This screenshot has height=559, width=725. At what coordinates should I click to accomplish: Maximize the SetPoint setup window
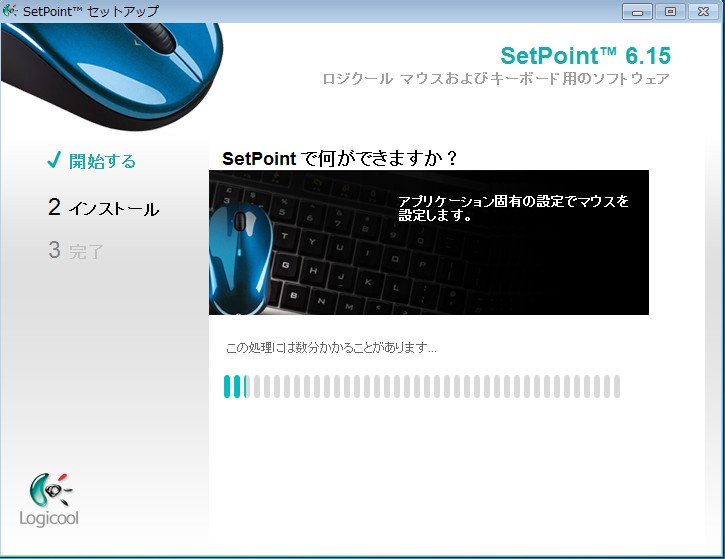pos(670,12)
